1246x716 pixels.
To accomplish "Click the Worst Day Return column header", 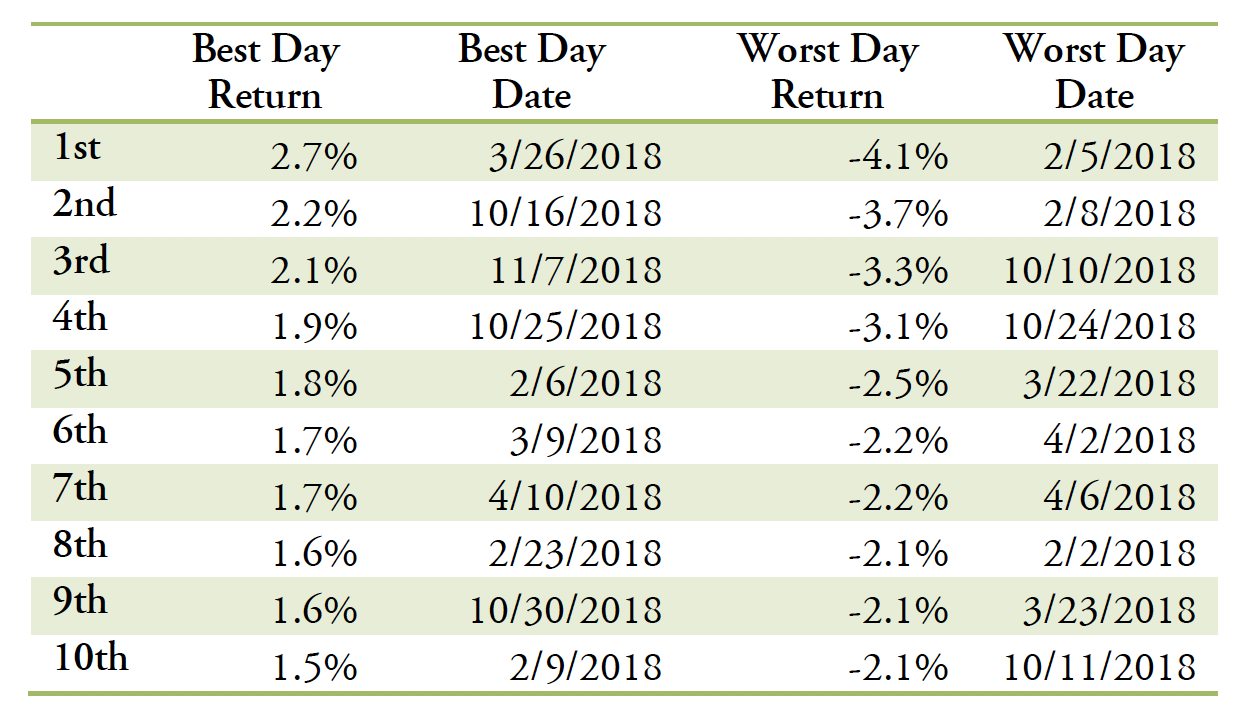I will 828,73.
